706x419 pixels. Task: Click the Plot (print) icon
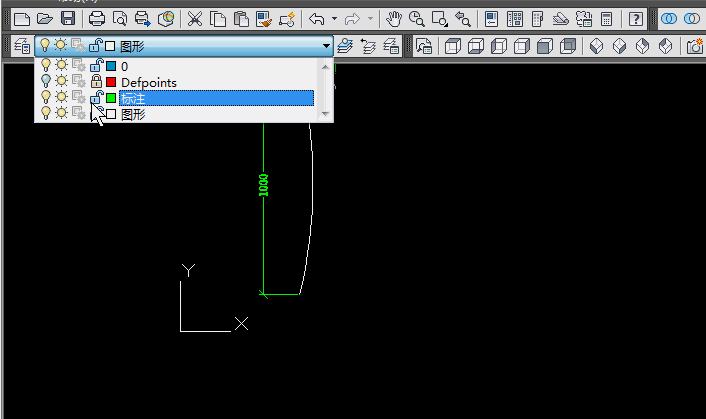pos(97,18)
